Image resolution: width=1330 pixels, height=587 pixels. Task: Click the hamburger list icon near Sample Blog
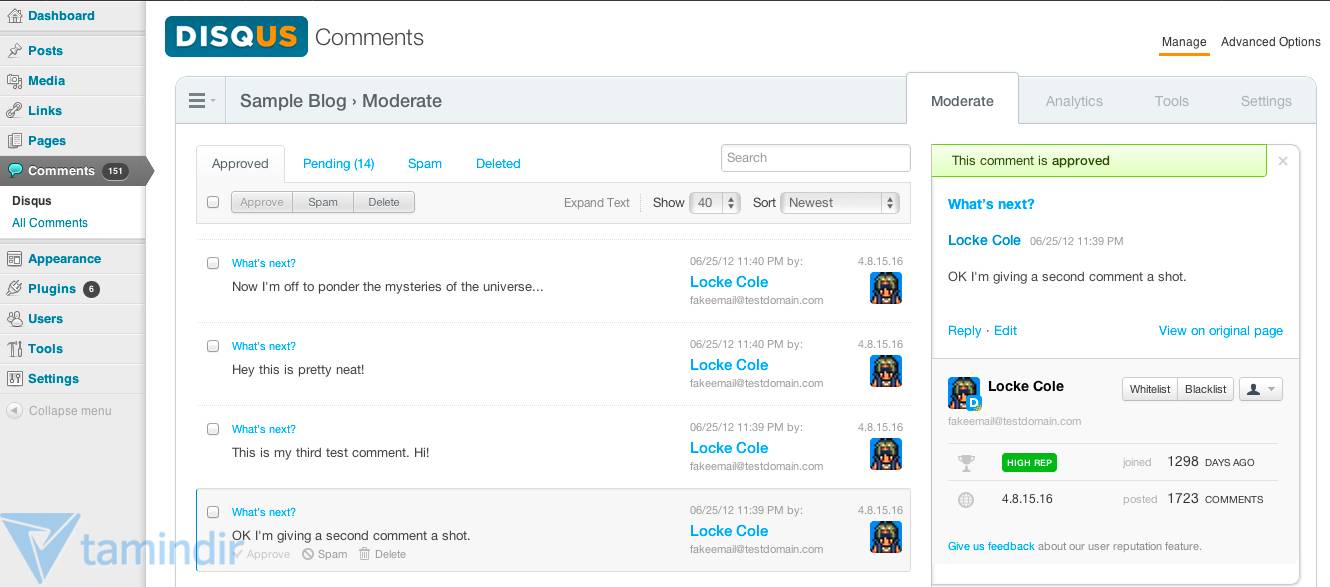click(196, 99)
